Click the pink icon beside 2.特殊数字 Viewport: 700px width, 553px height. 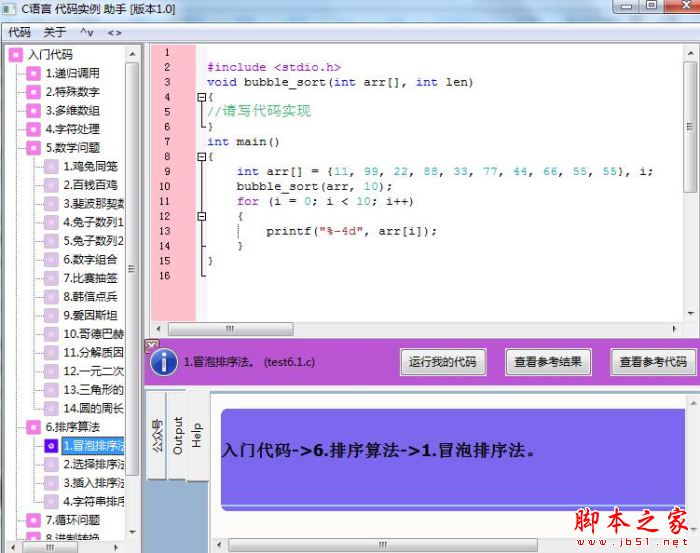[33, 92]
